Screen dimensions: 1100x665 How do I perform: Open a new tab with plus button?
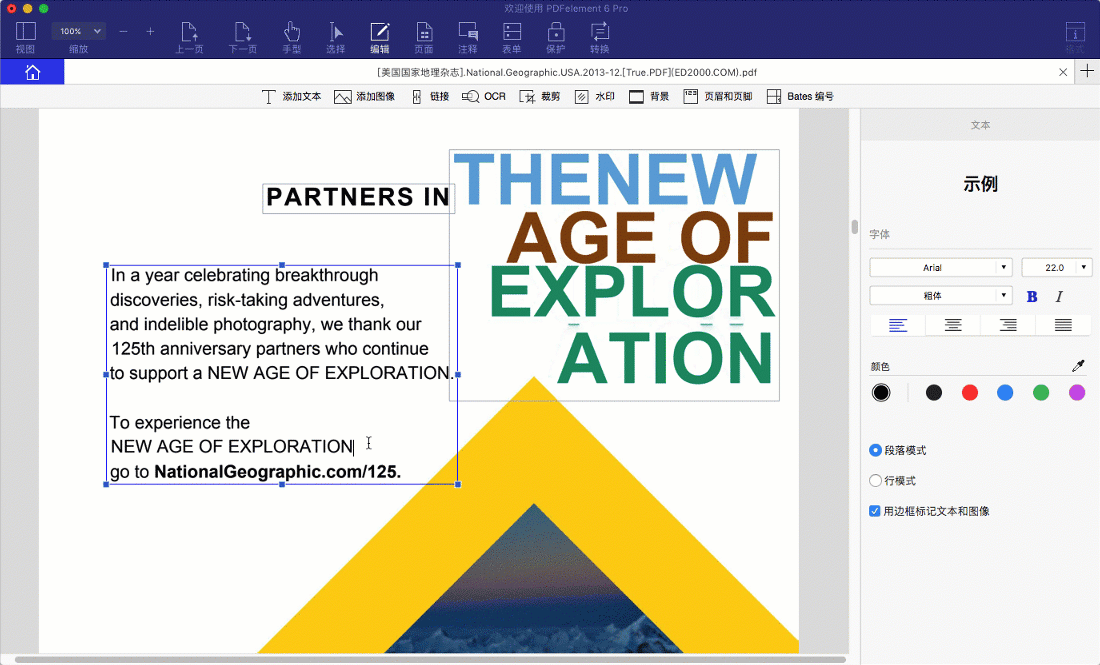[1087, 72]
